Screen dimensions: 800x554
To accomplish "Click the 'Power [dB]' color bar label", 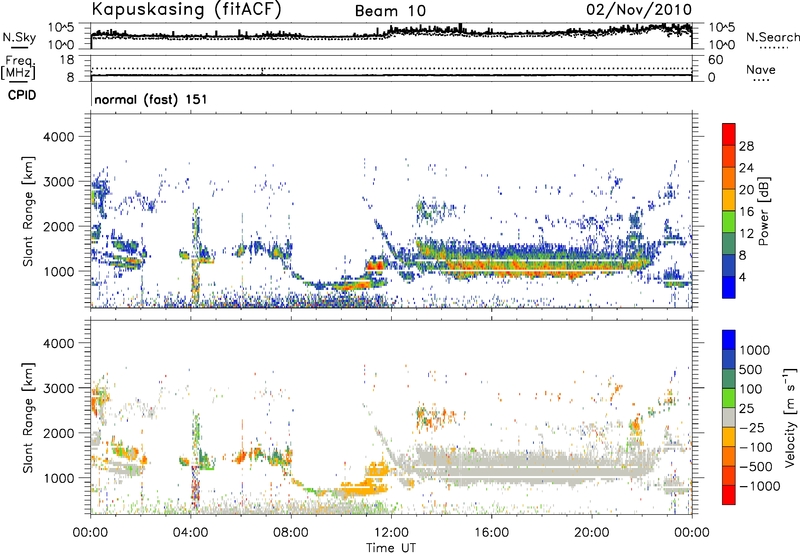I will pyautogui.click(x=763, y=211).
